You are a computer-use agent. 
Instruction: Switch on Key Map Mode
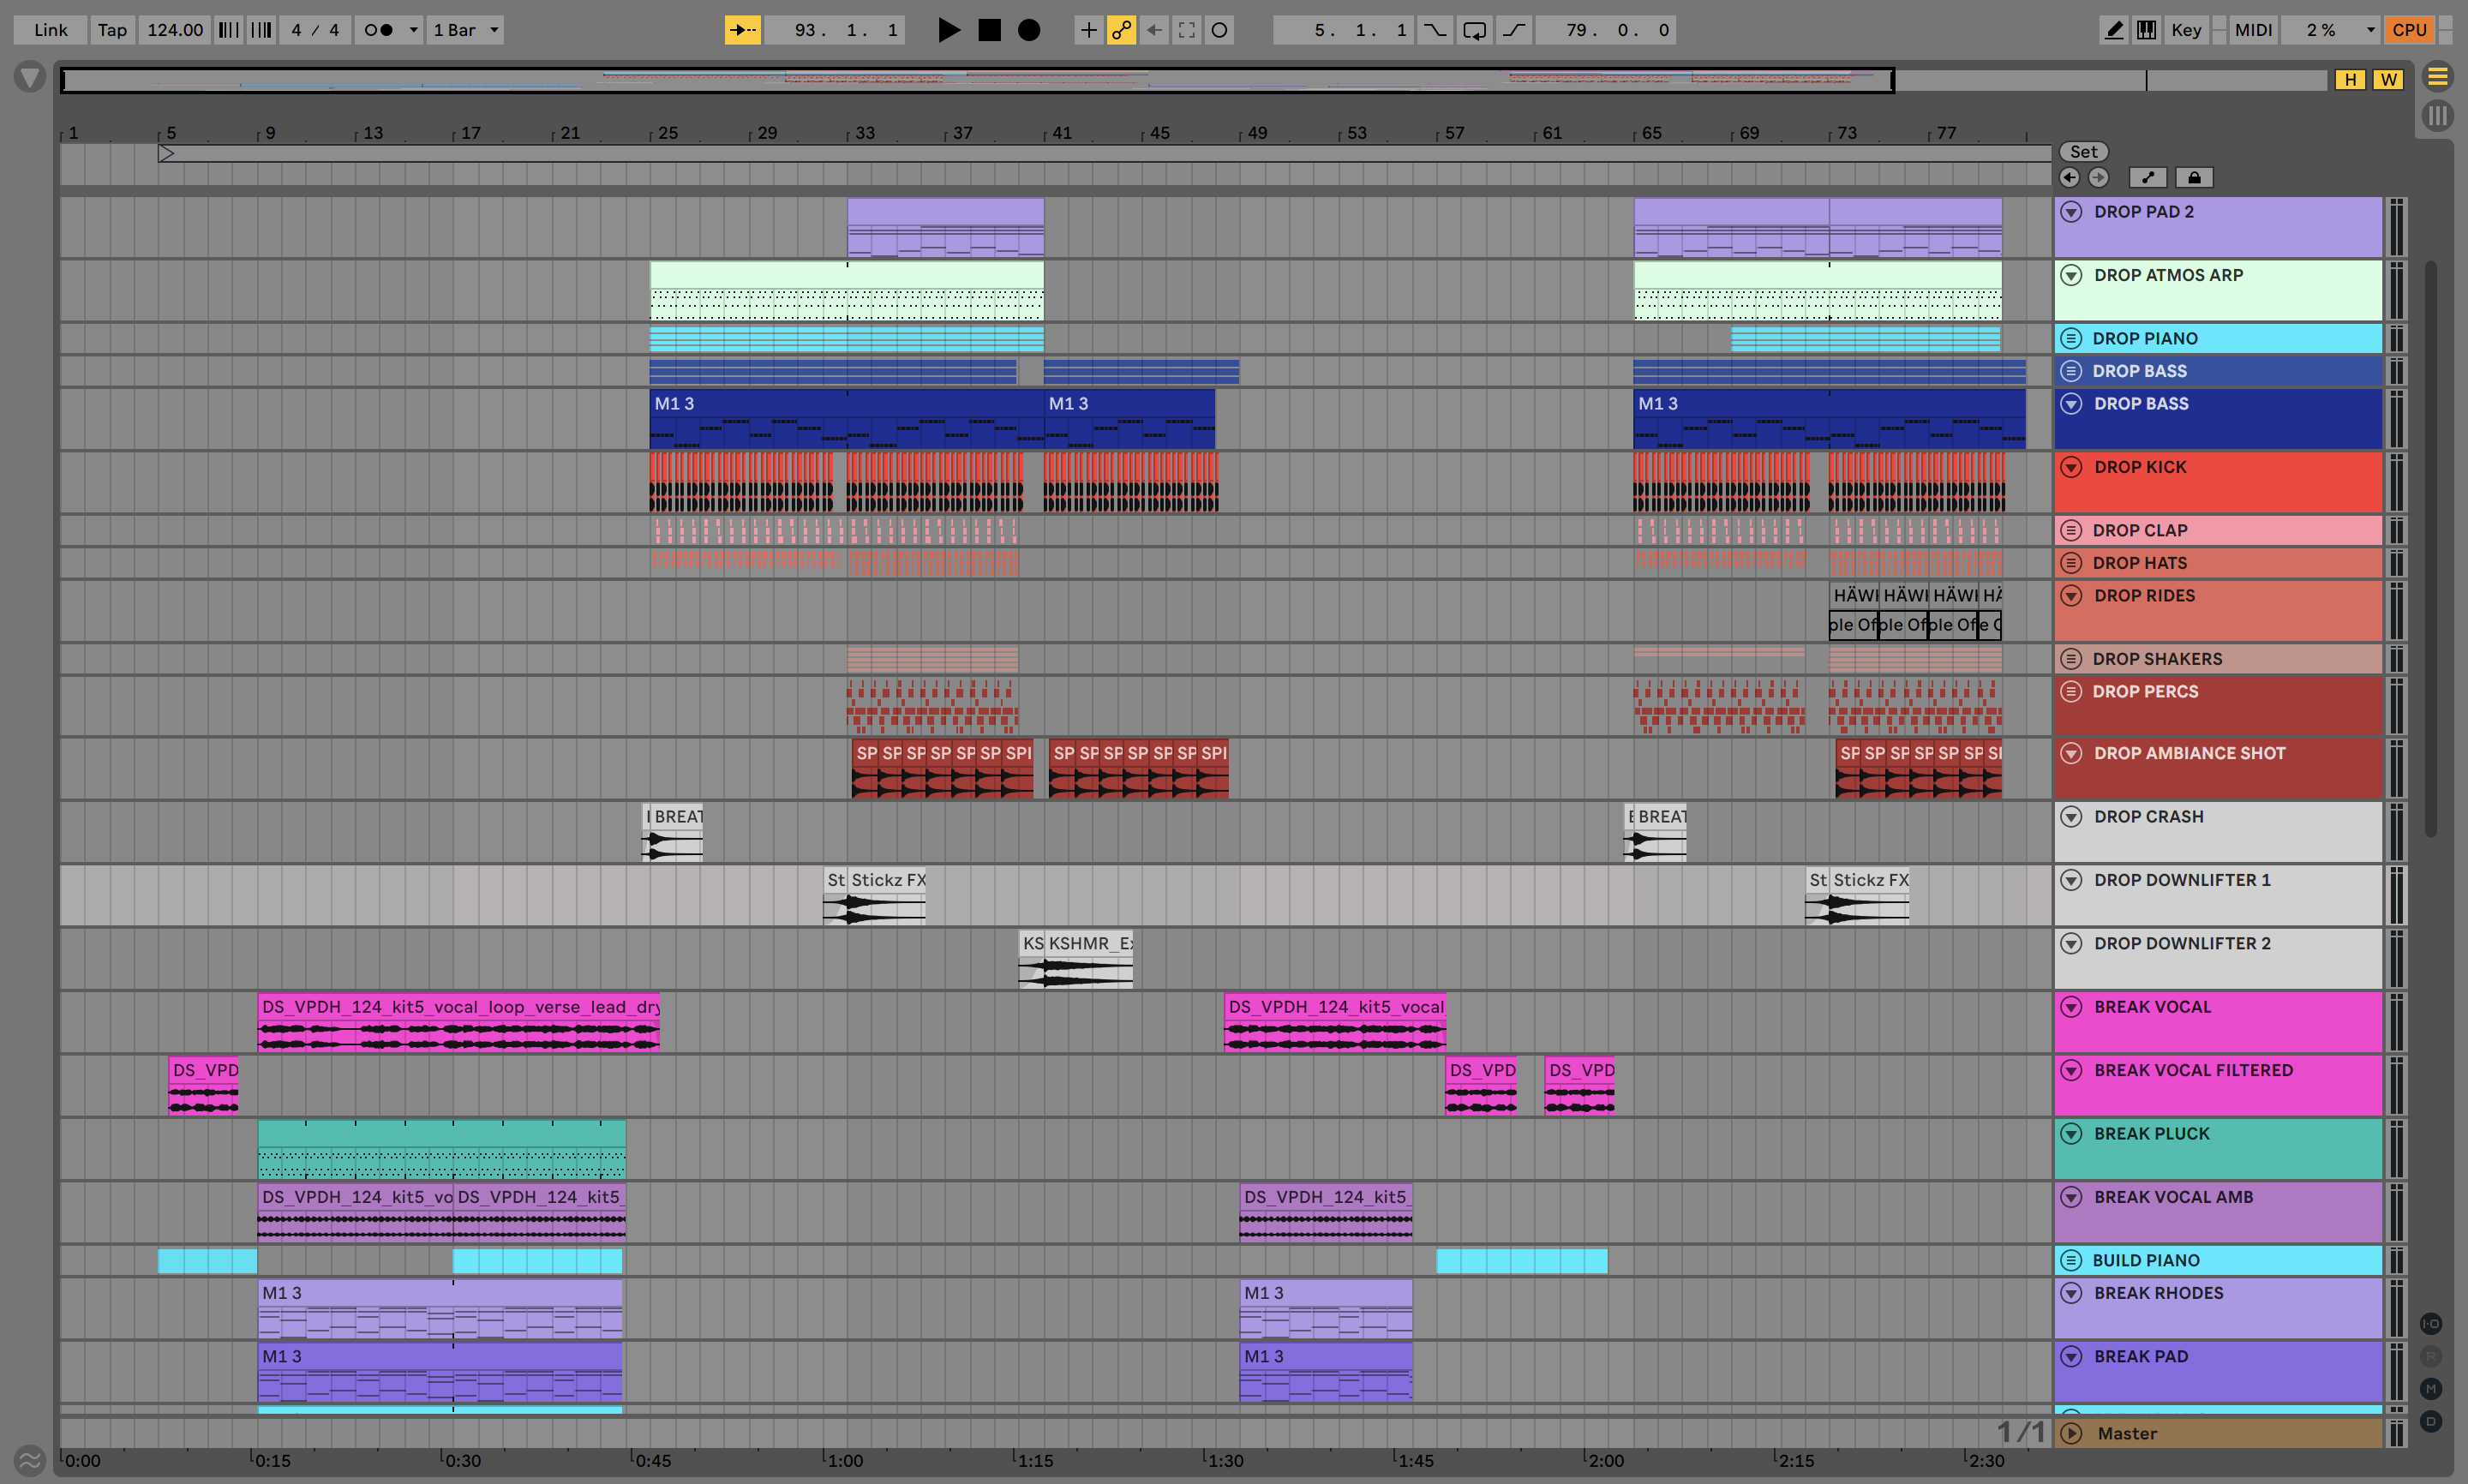point(2186,30)
